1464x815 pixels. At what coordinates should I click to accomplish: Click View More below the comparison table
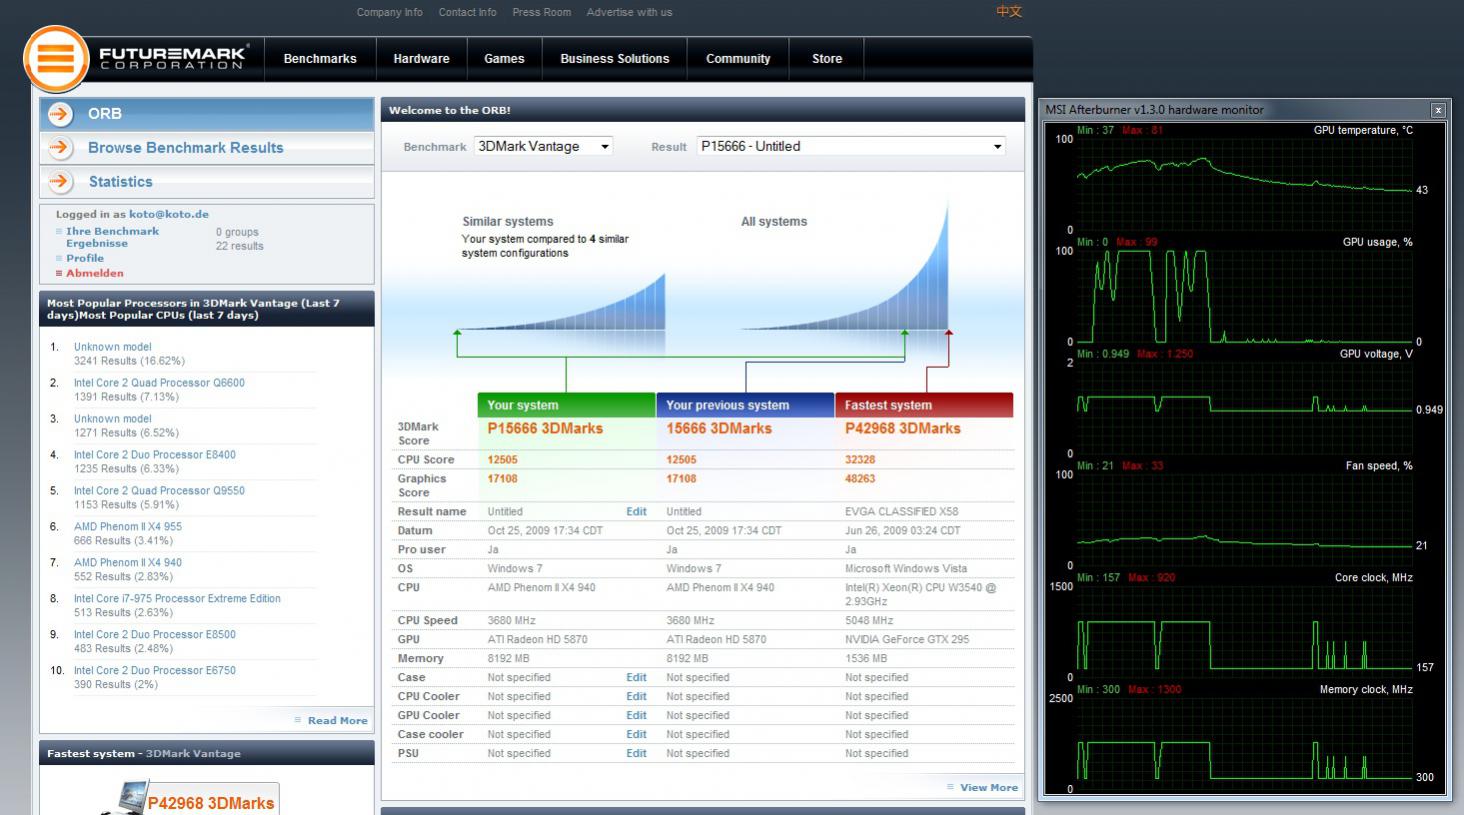pos(988,788)
